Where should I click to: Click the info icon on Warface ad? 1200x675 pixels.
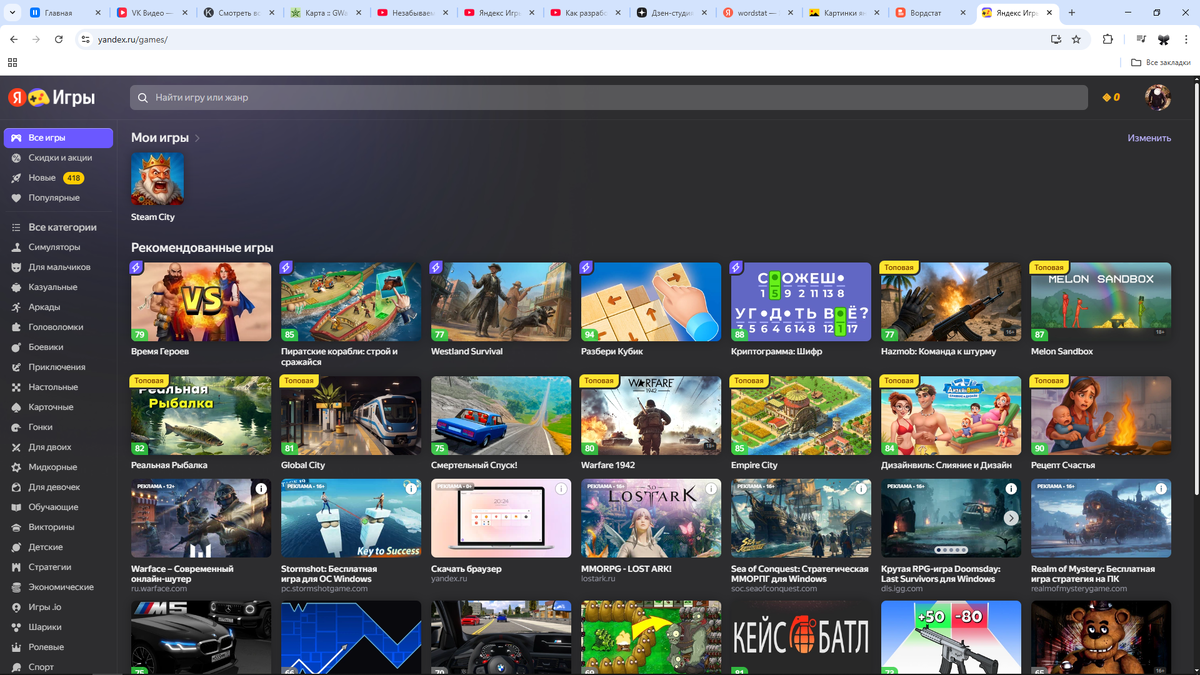(x=261, y=489)
